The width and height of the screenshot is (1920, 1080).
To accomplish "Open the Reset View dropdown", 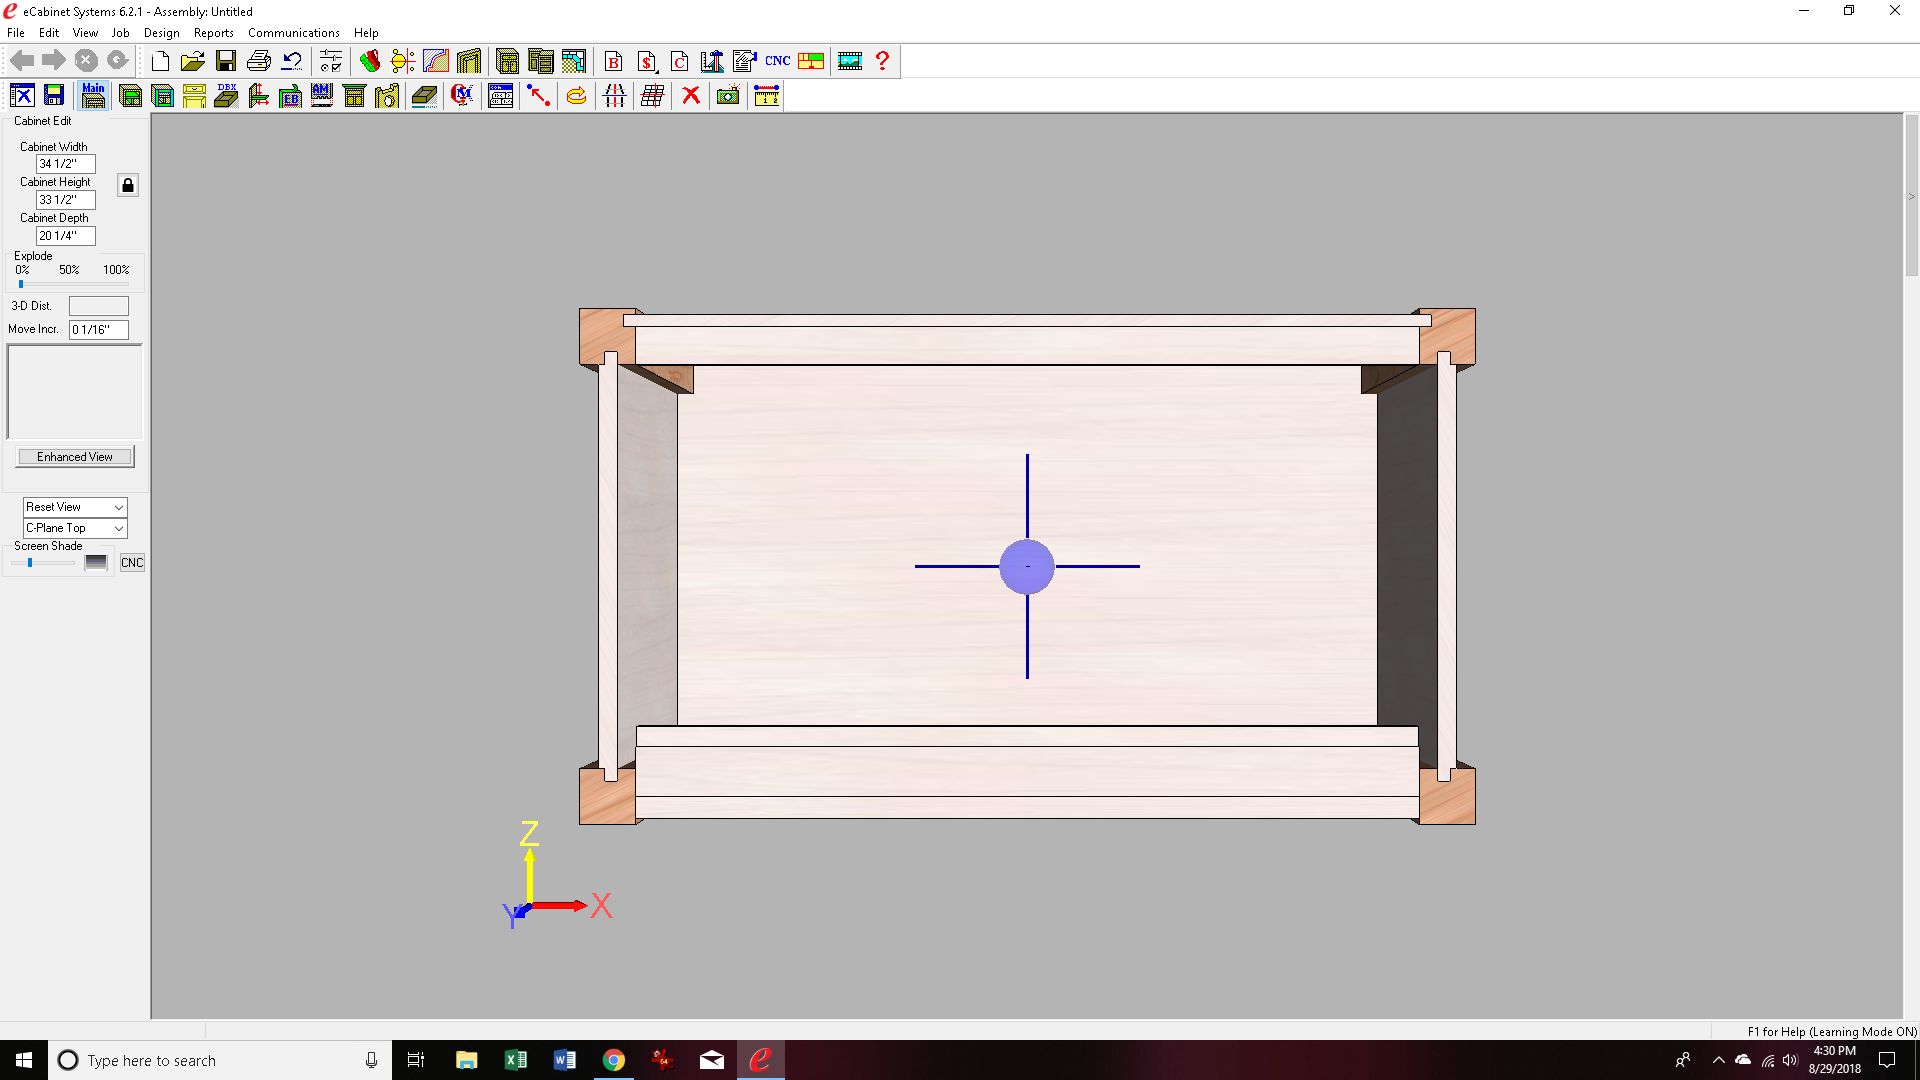I will (75, 507).
